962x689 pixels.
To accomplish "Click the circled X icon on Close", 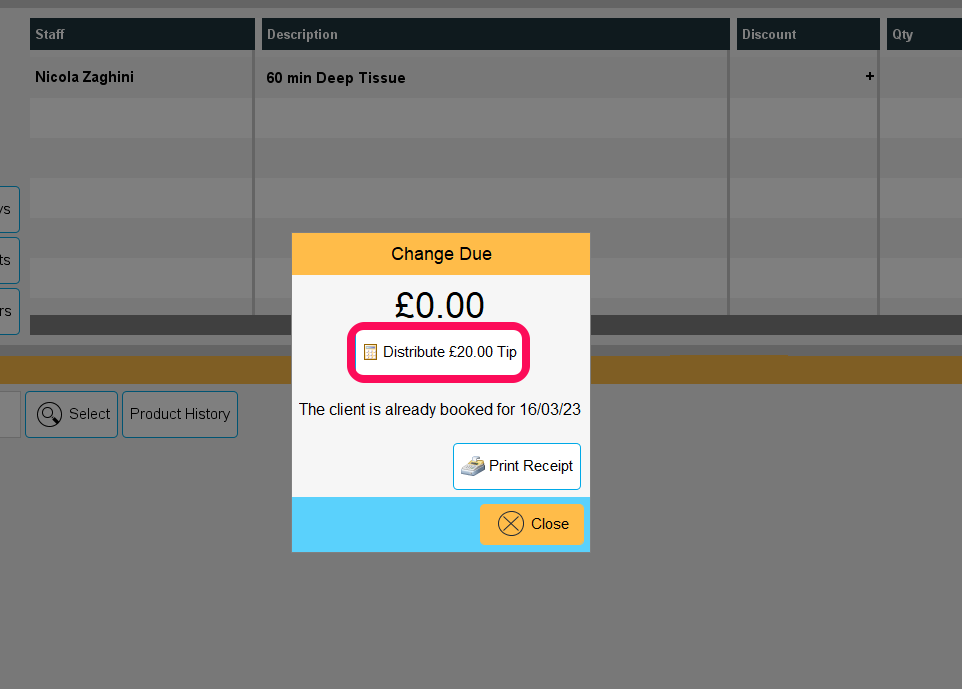I will click(510, 524).
